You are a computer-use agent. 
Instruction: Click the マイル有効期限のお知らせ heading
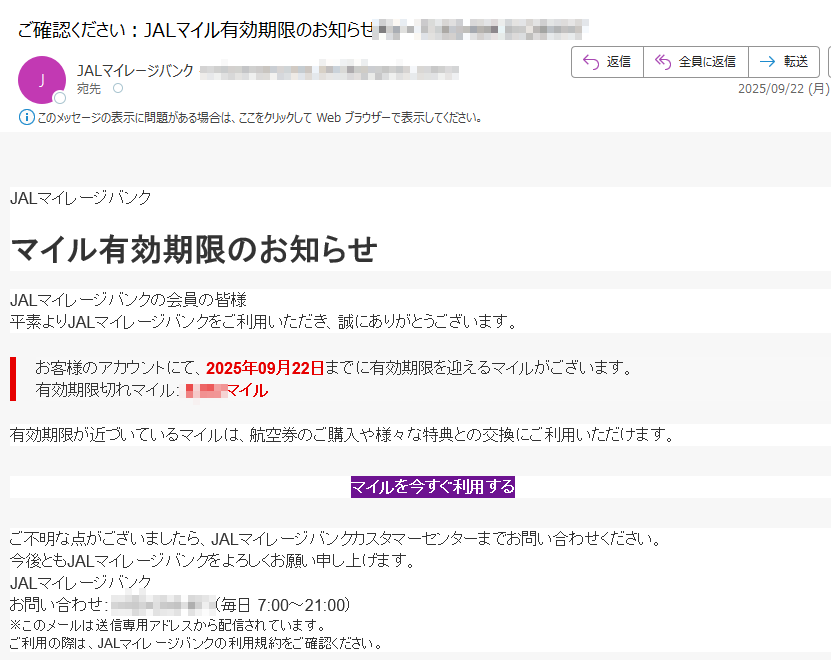[x=194, y=249]
